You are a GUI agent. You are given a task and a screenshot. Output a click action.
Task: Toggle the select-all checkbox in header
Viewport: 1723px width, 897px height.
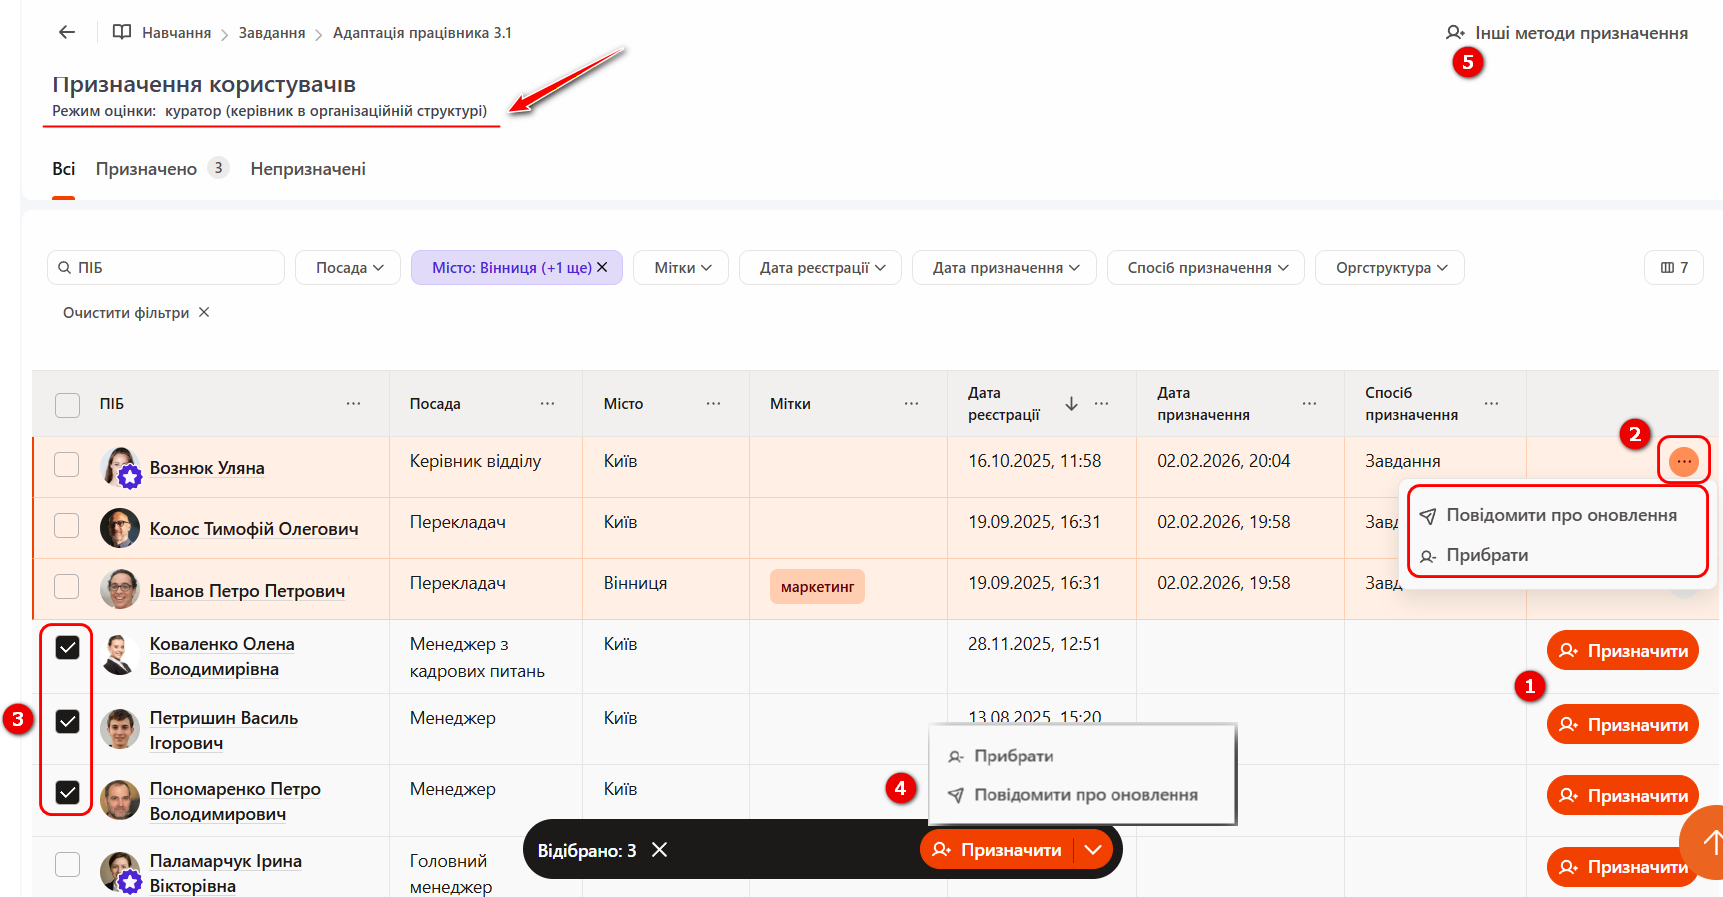(x=67, y=405)
